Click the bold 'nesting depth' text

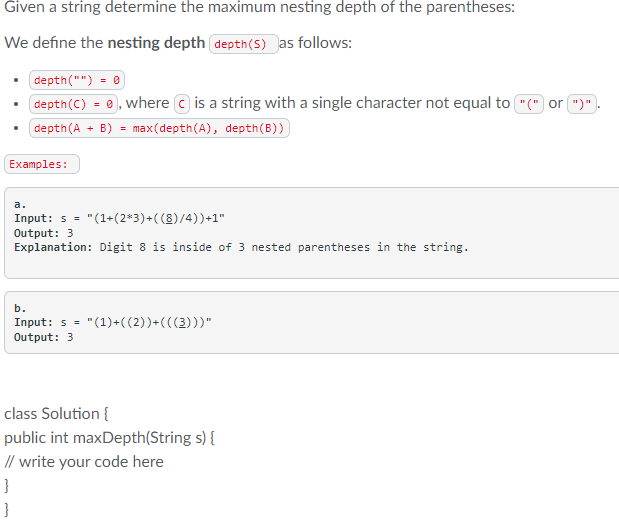click(156, 43)
